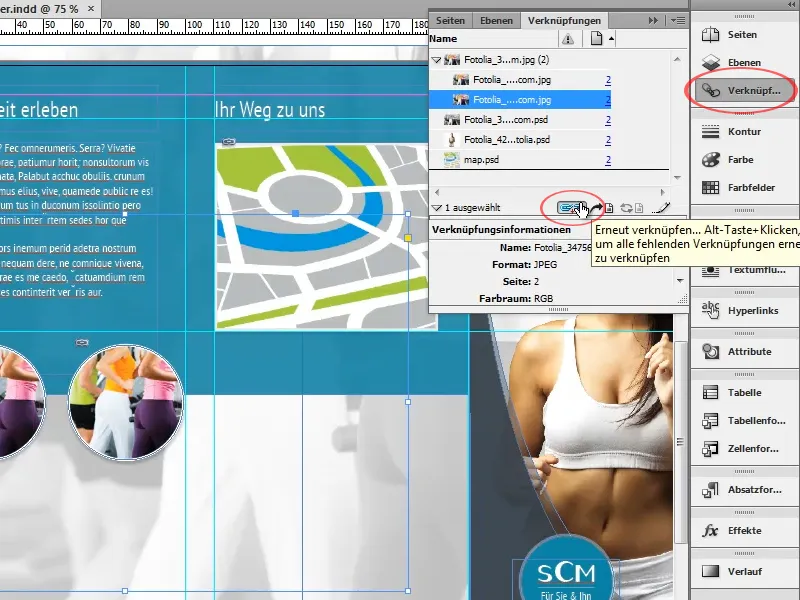Click the Farbraum: RGB info line
The height and width of the screenshot is (600, 800).
point(516,298)
